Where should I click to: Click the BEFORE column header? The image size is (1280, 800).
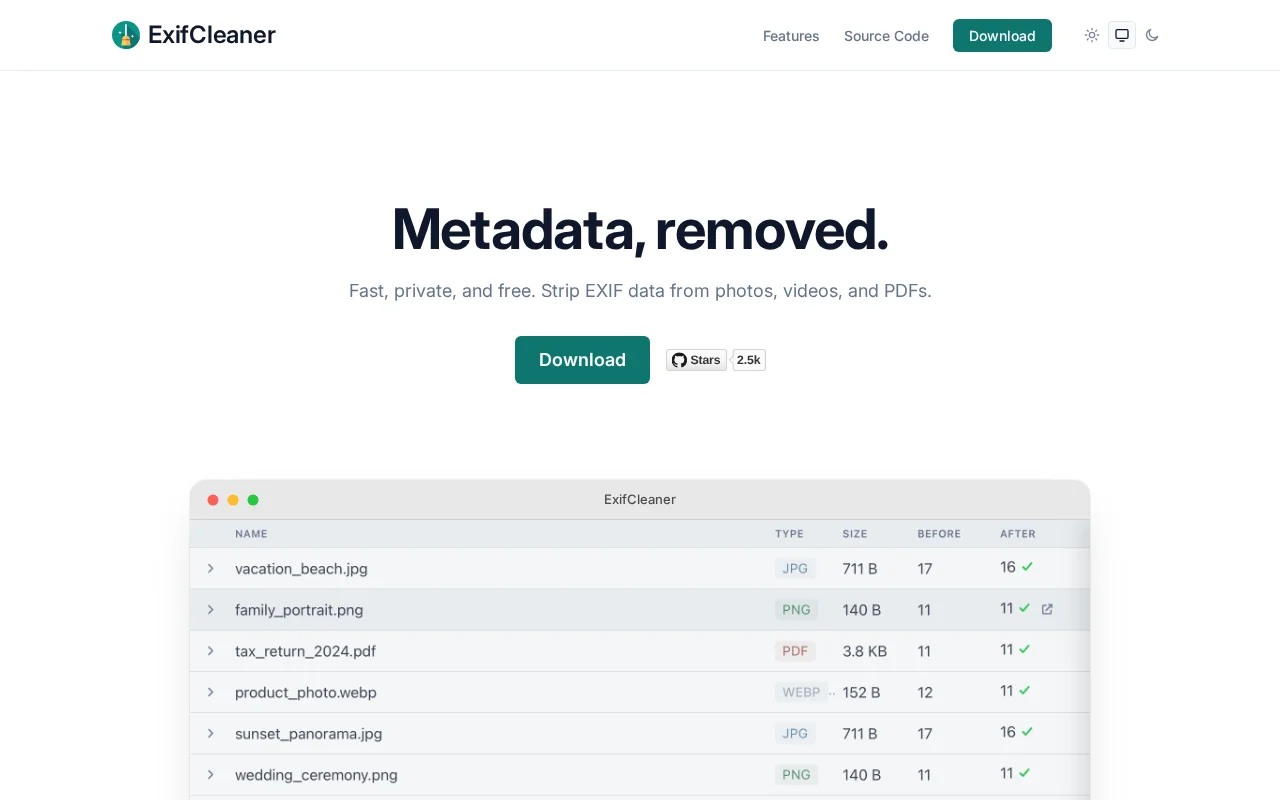[x=939, y=534]
